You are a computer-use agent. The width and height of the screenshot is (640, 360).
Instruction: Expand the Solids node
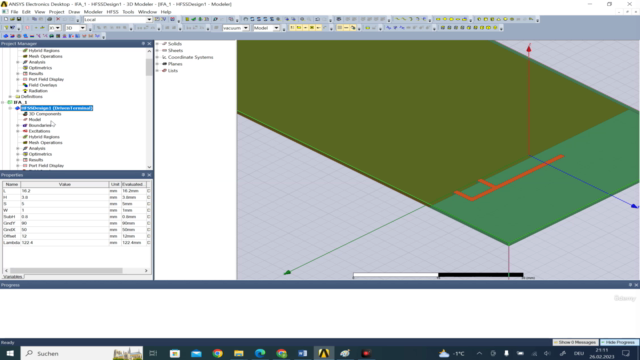coord(158,44)
